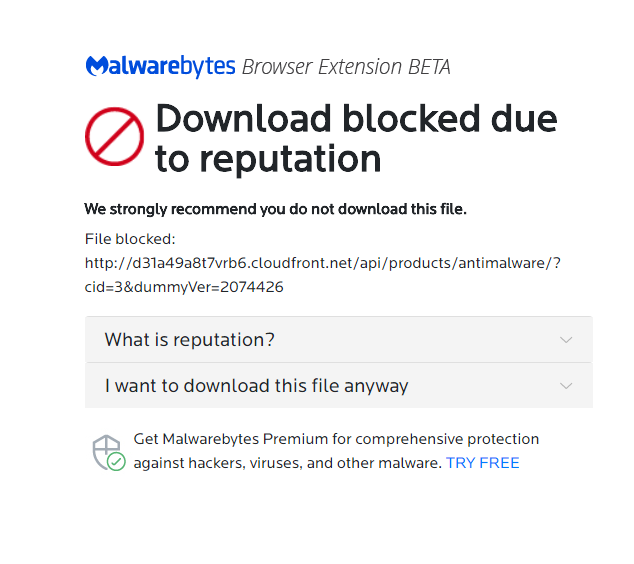Click the 'cid=3&dummyVer=2074426' URL line
The width and height of the screenshot is (634, 564).
(x=184, y=287)
